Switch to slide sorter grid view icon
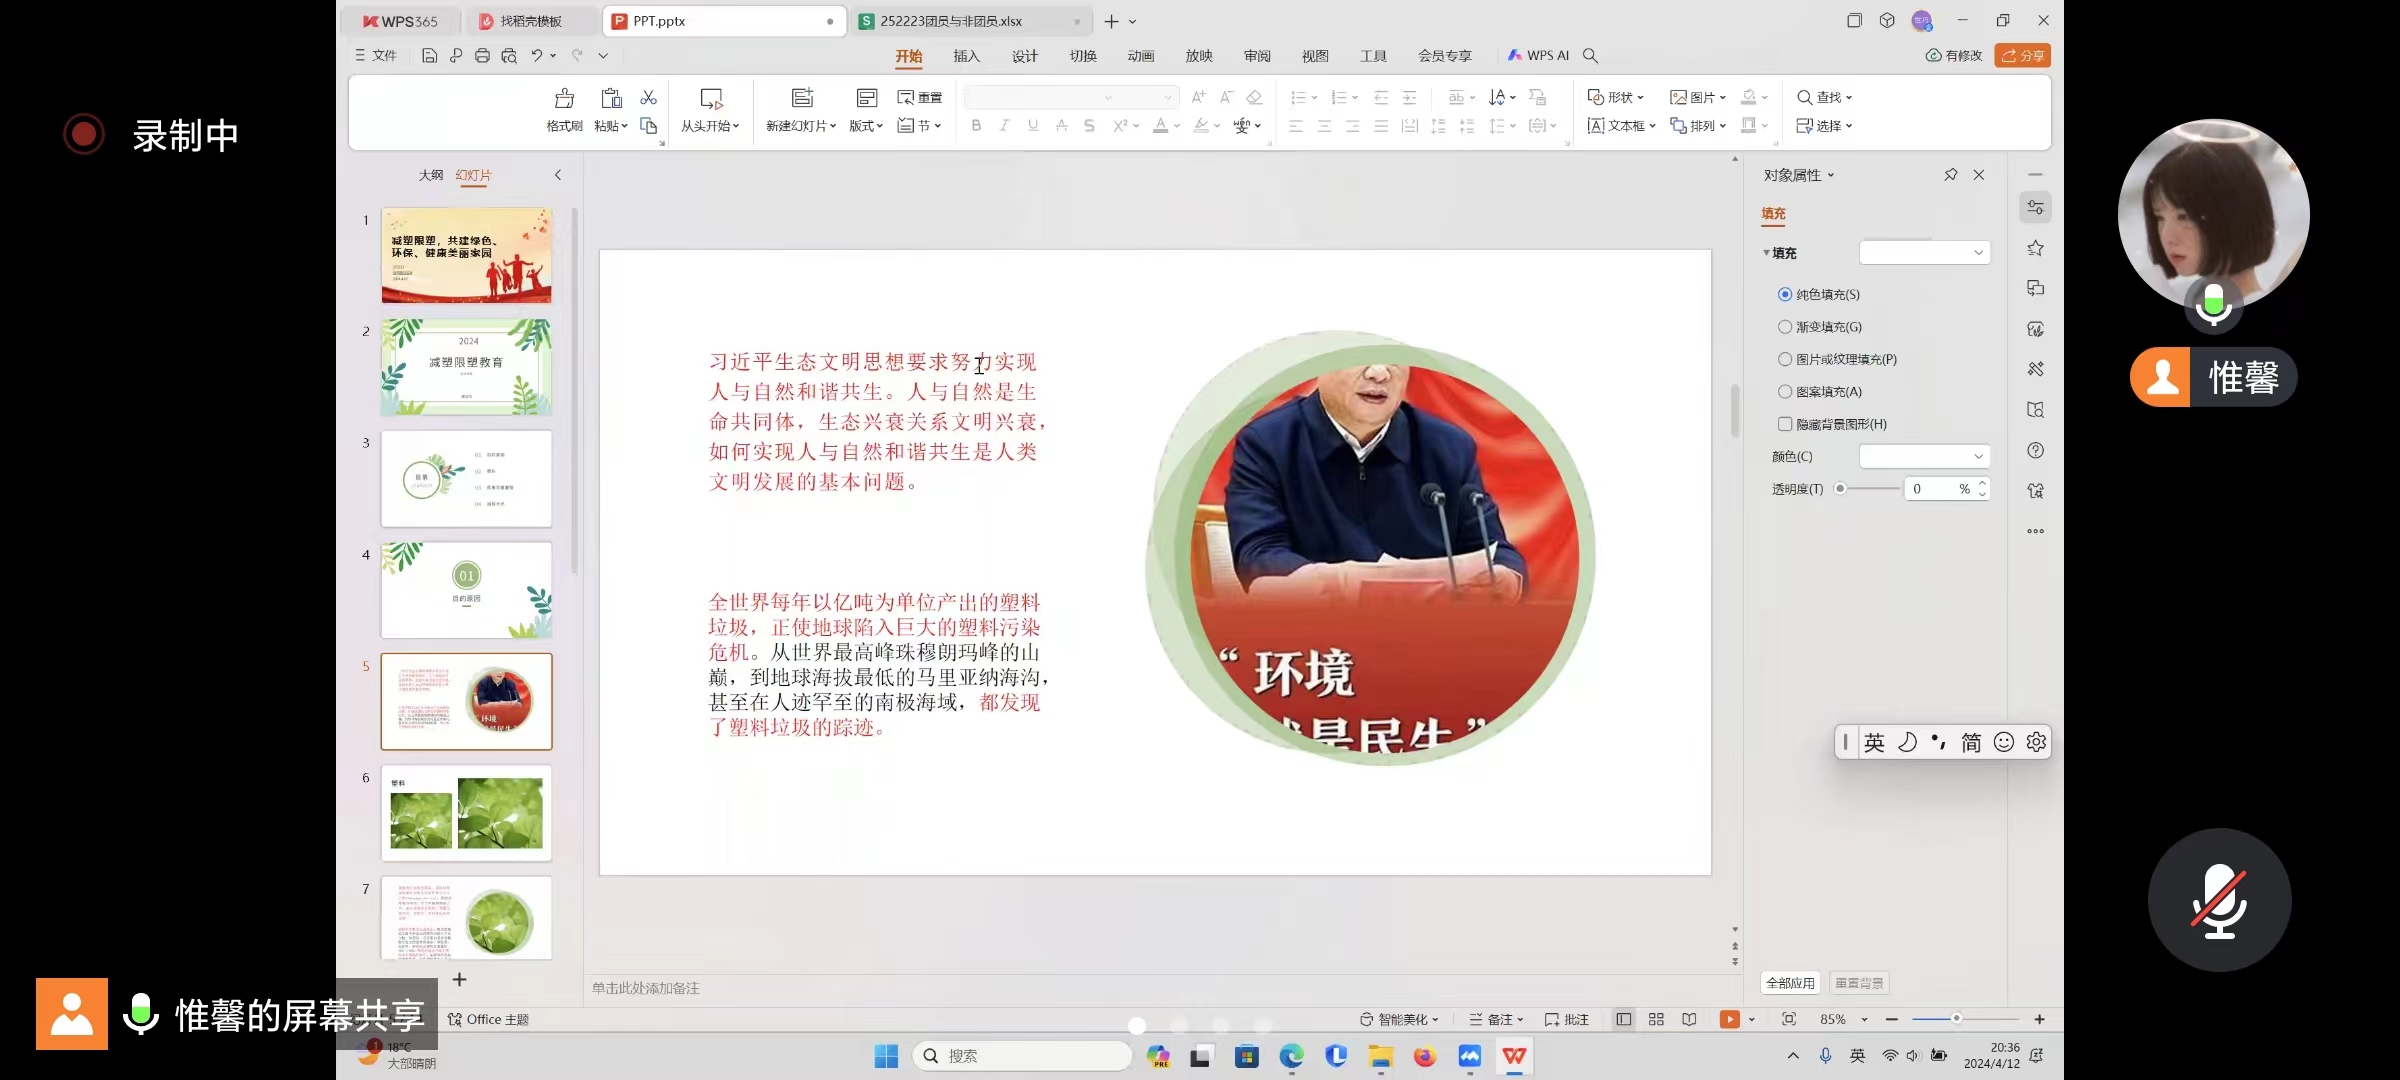The image size is (2400, 1080). (1656, 1019)
